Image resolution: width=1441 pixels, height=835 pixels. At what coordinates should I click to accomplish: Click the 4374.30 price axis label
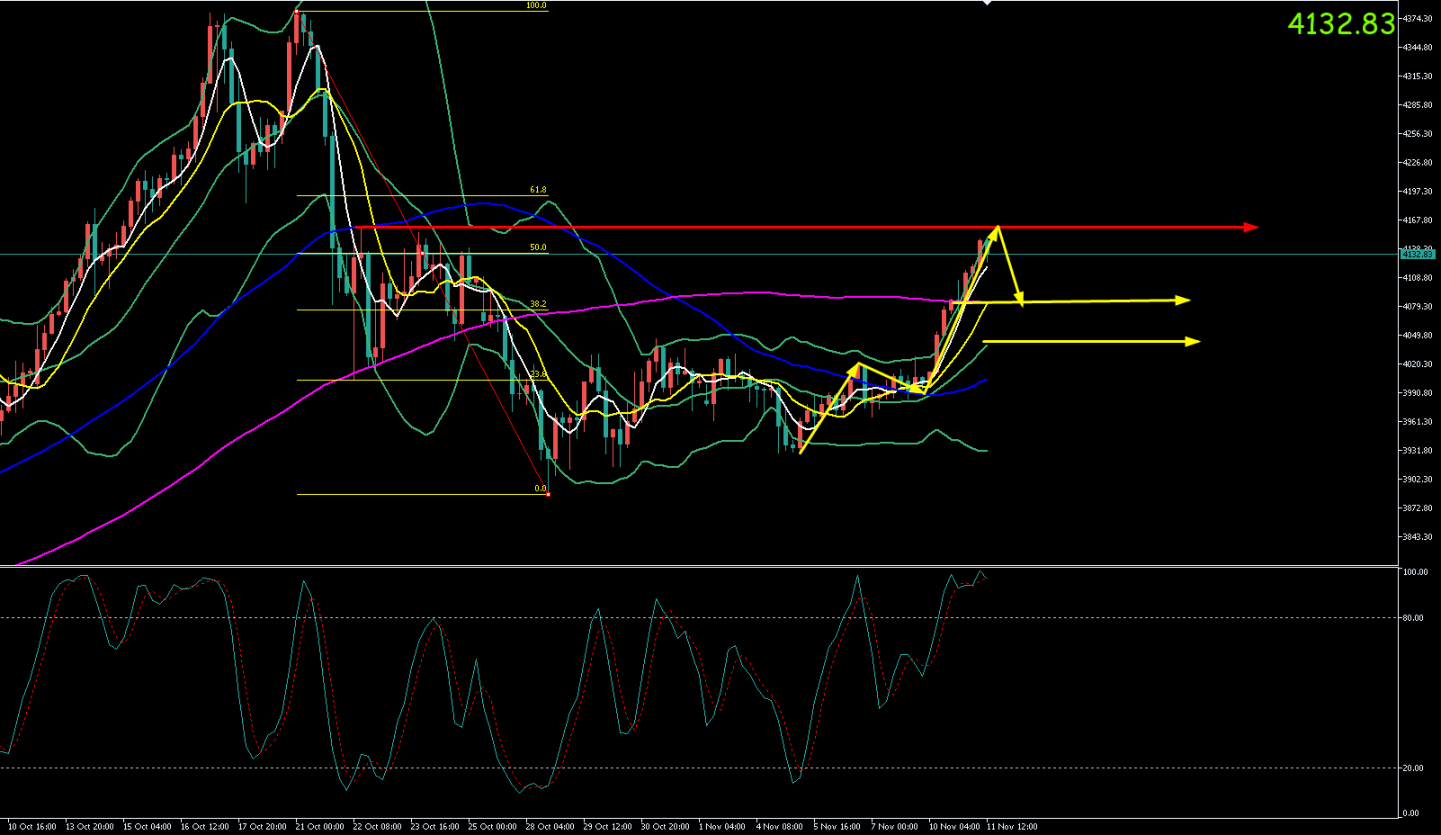1416,19
